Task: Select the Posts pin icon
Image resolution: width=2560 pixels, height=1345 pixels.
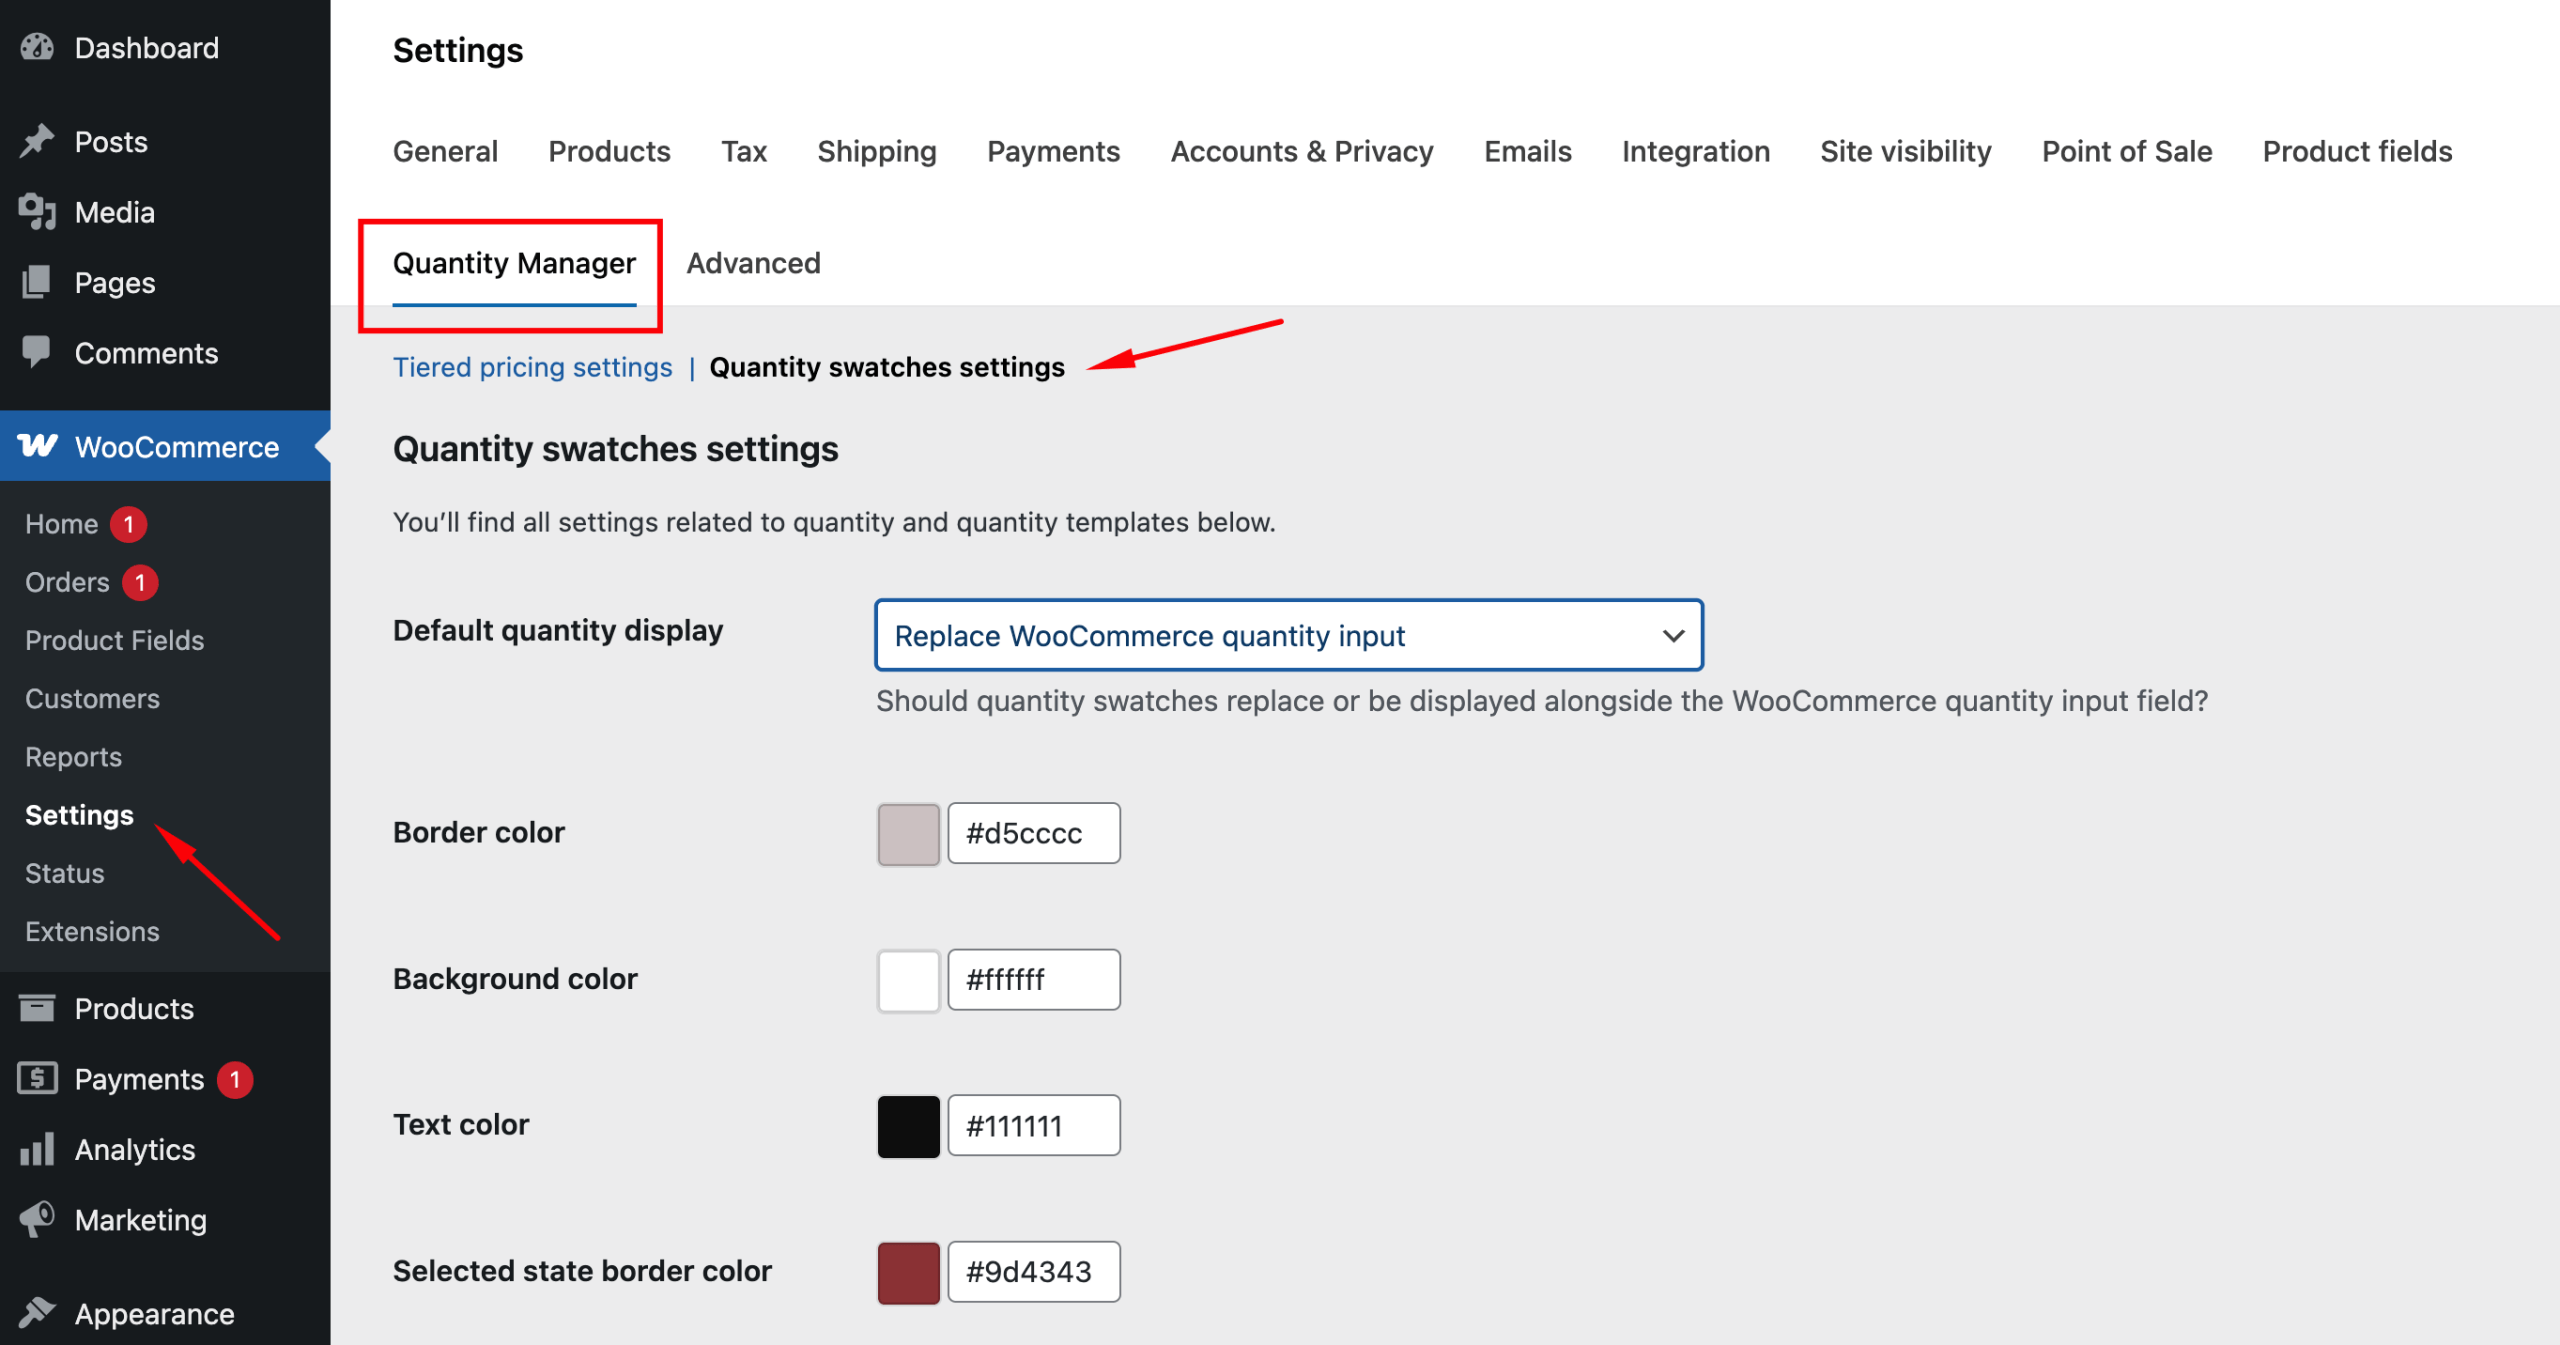Action: [37, 141]
